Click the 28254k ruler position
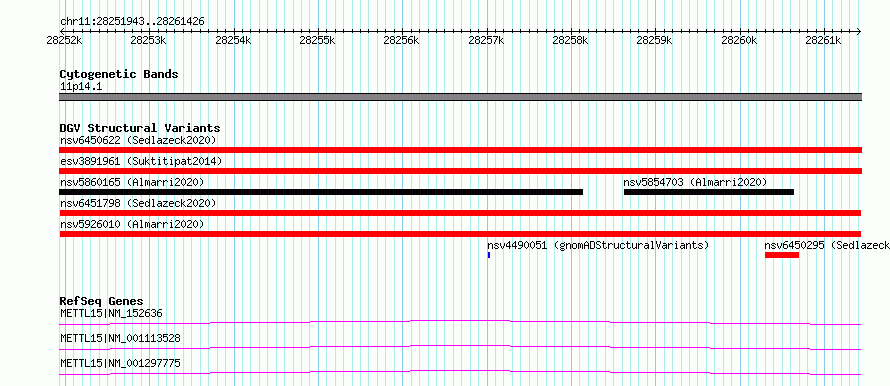890x386 pixels. coord(233,40)
